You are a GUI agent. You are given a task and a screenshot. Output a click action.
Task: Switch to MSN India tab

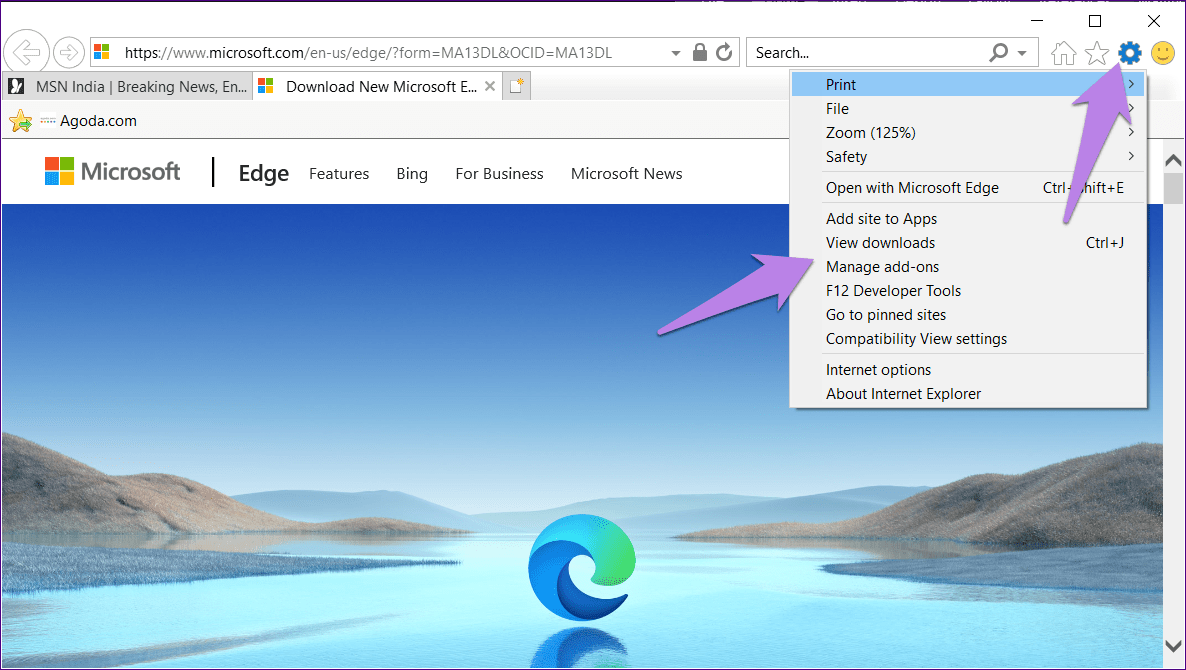pos(128,87)
